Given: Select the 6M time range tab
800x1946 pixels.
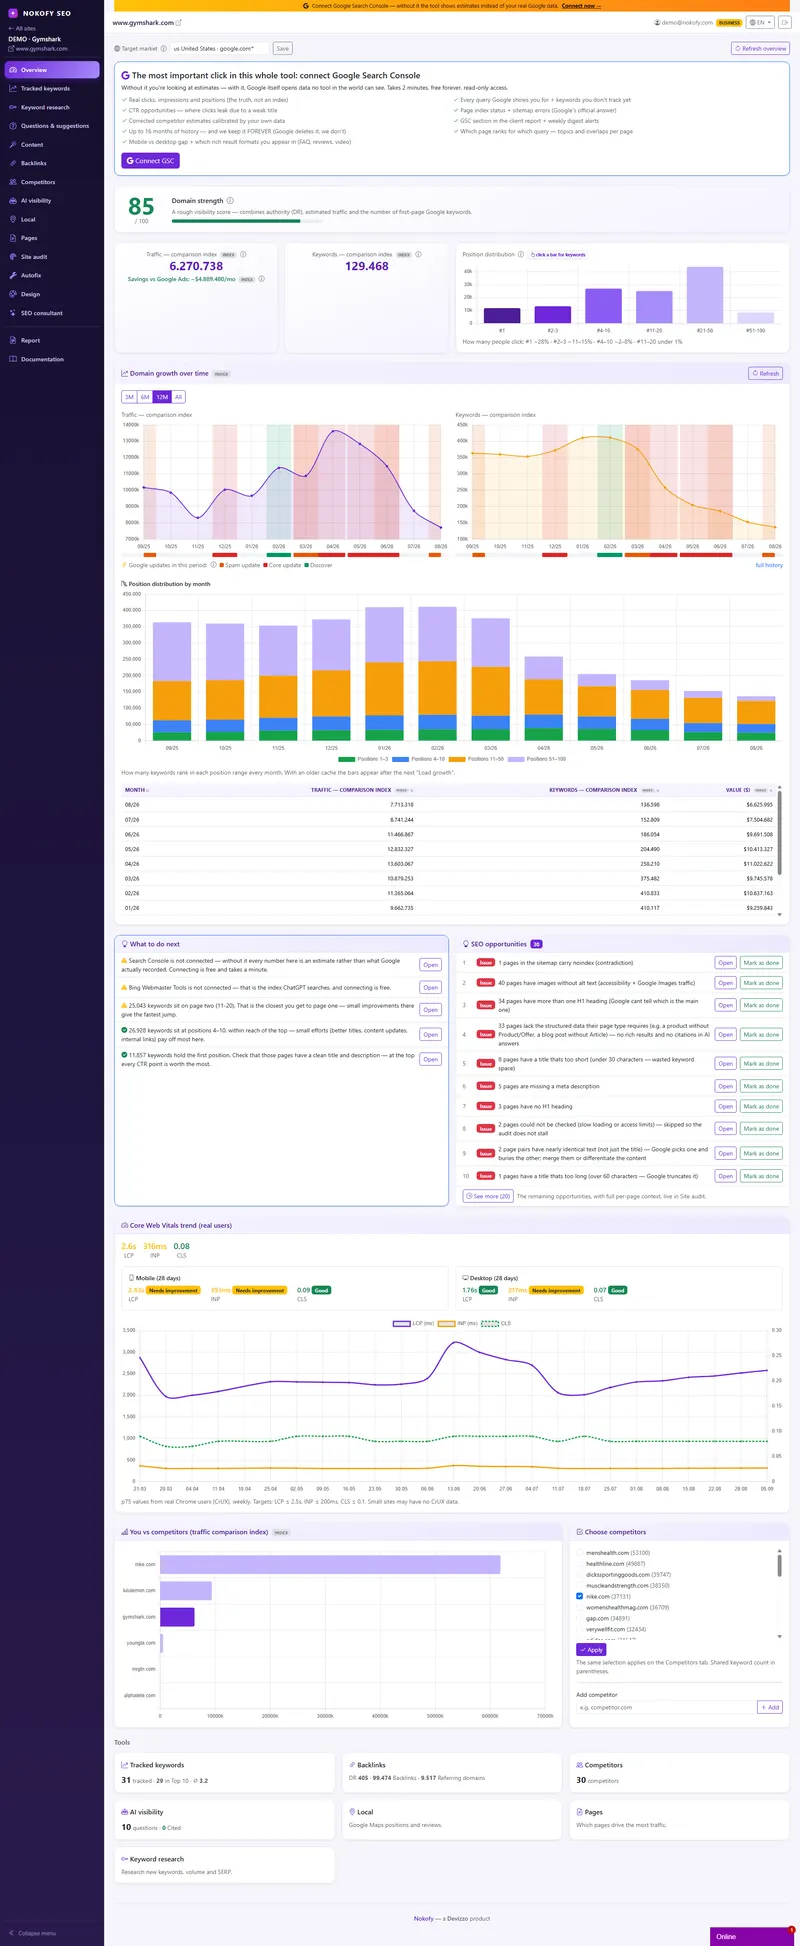Looking at the screenshot, I should click(145, 397).
